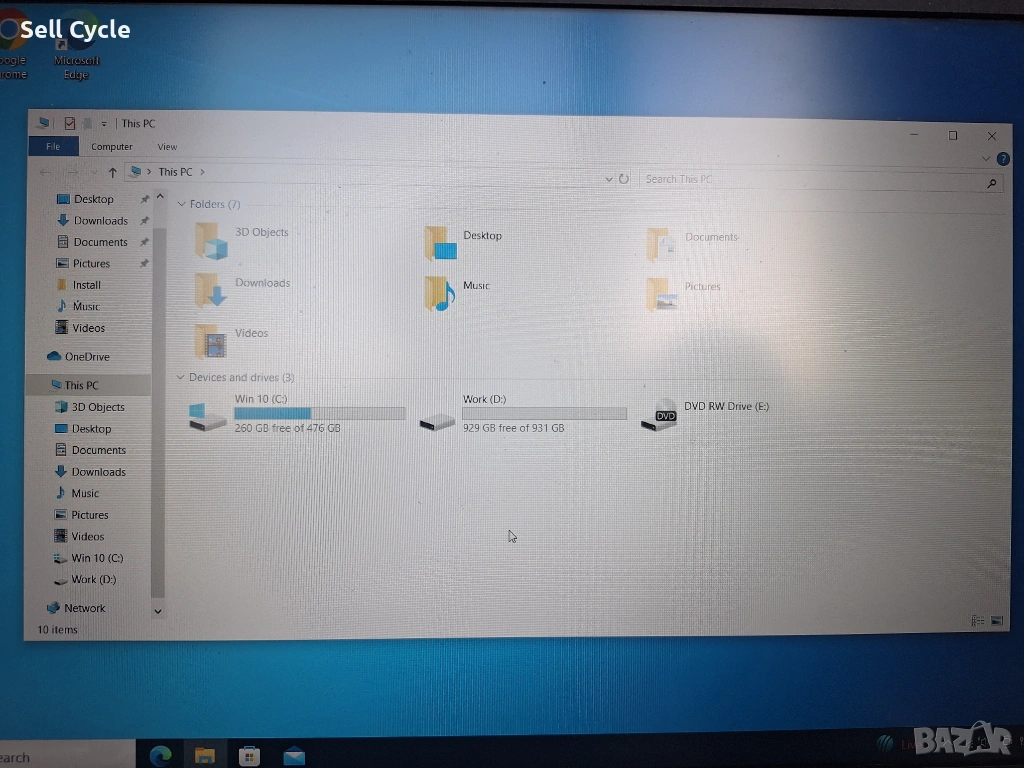Open the File menu

click(53, 147)
